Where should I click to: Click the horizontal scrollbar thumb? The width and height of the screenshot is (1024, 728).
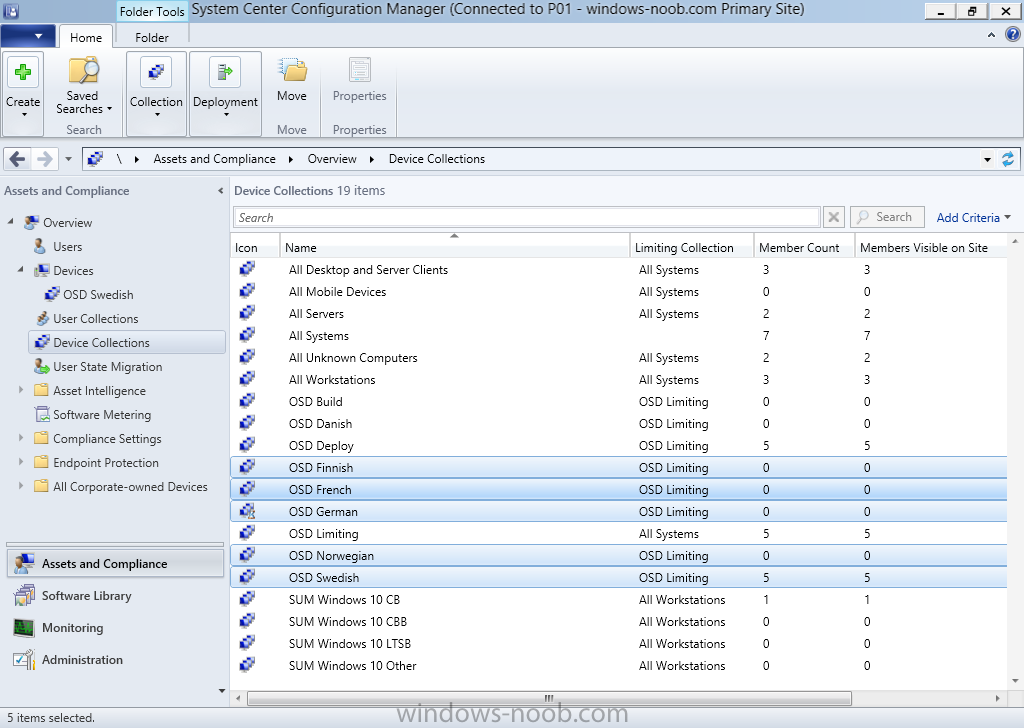[549, 698]
